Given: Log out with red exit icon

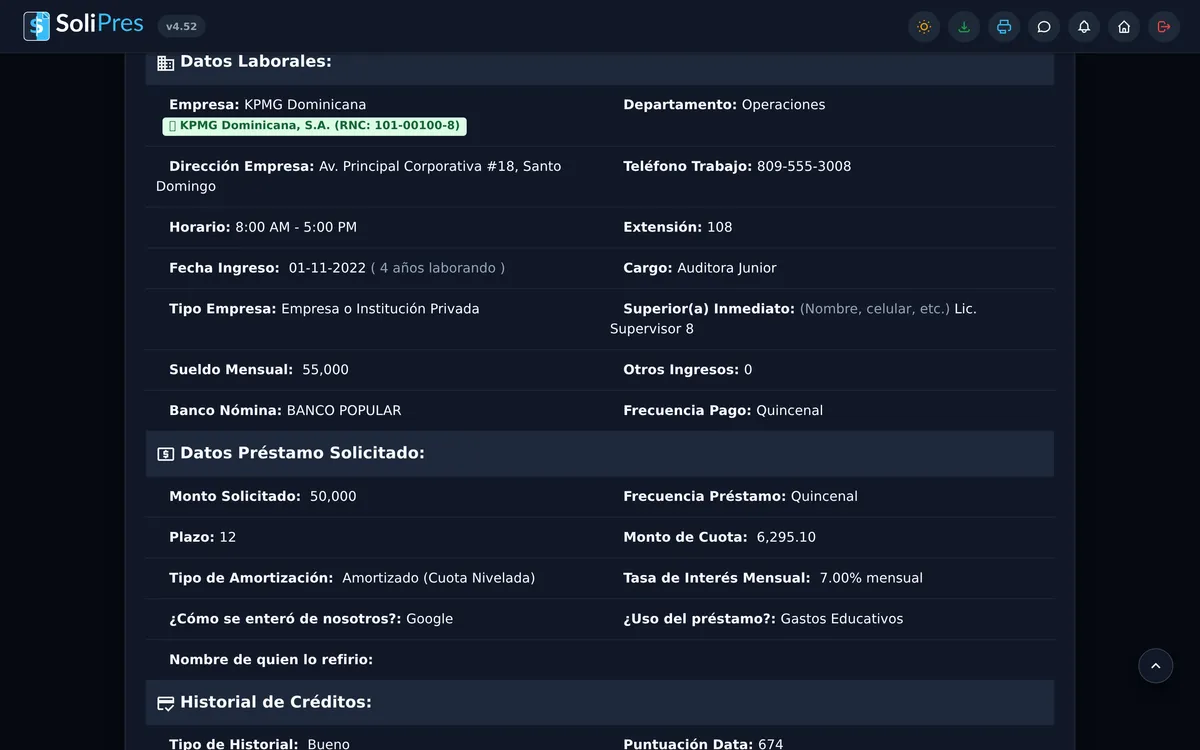Looking at the screenshot, I should [x=1164, y=27].
